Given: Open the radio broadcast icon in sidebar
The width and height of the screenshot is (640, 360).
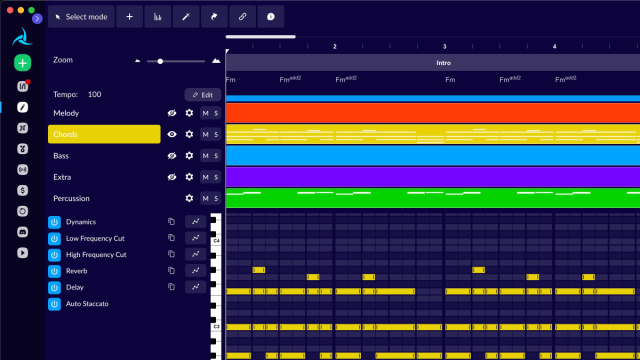Looking at the screenshot, I should tap(22, 169).
